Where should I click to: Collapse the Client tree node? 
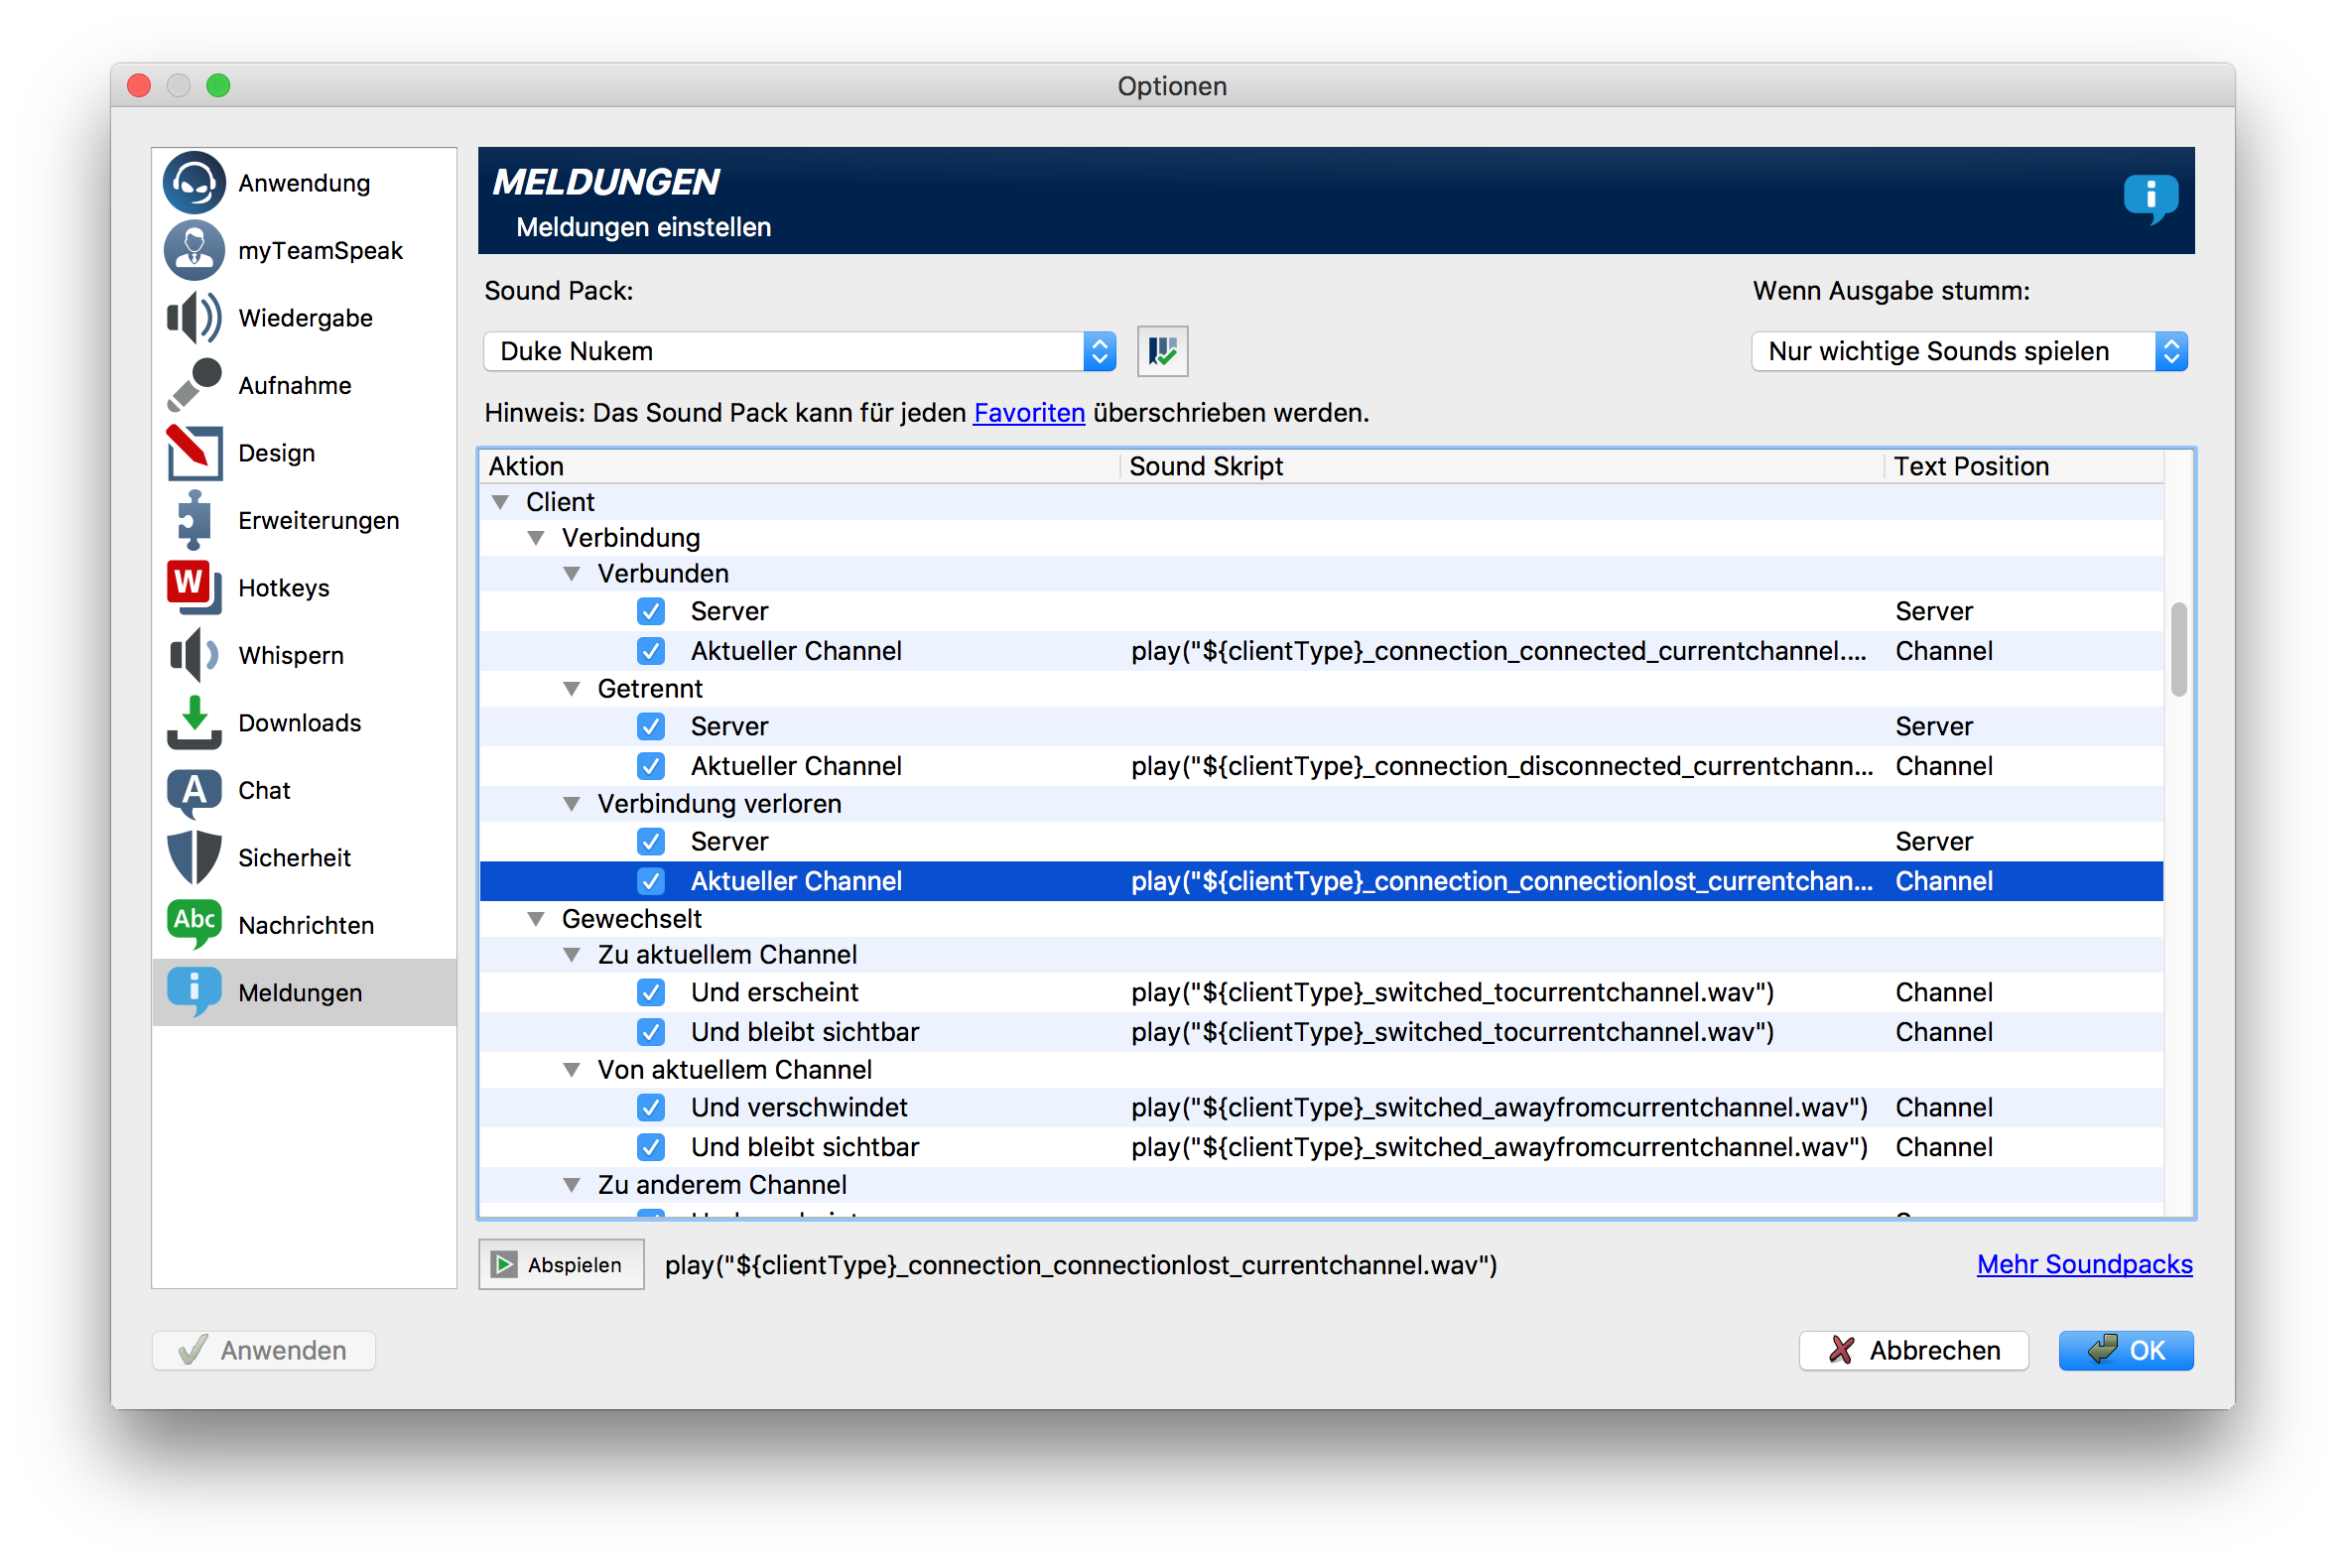(x=501, y=502)
